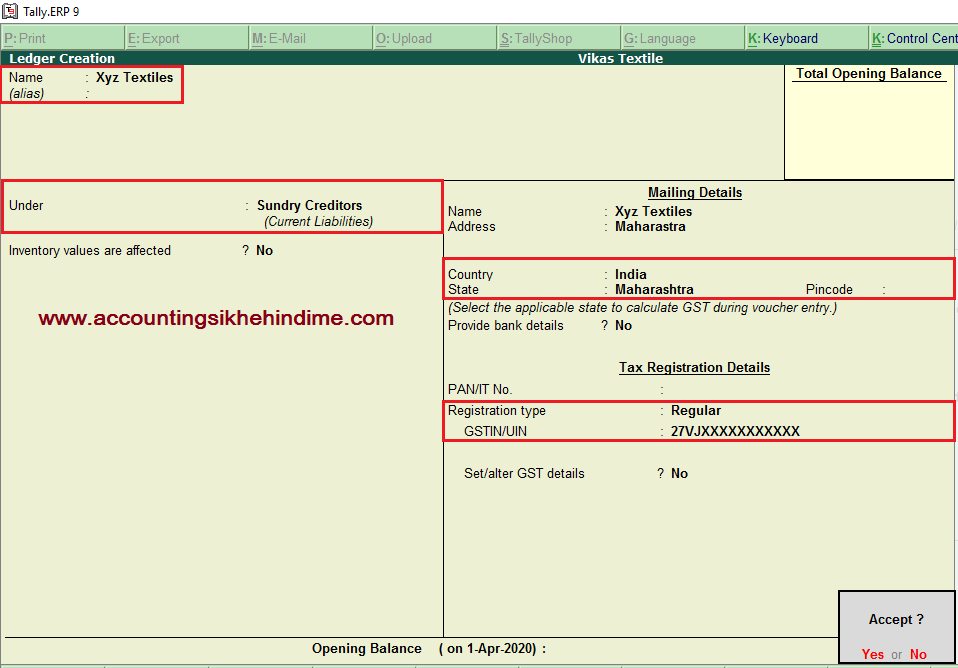The image size is (958, 668).
Task: Open the Print option in toolbar
Action: pyautogui.click(x=62, y=38)
